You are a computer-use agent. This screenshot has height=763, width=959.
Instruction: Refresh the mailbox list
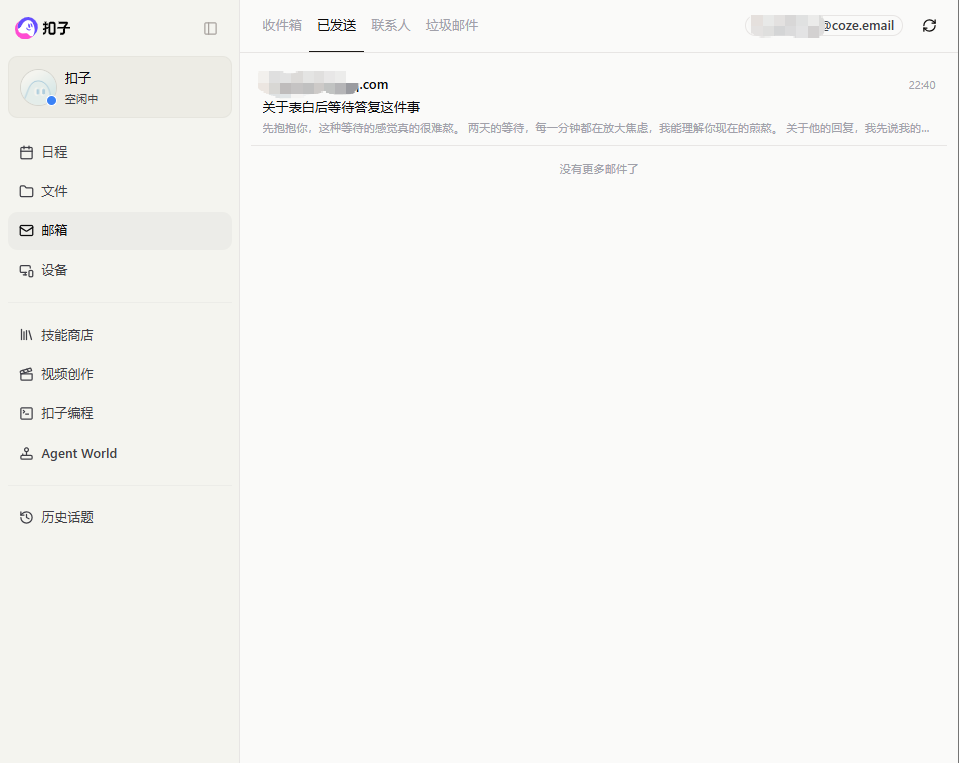[929, 26]
